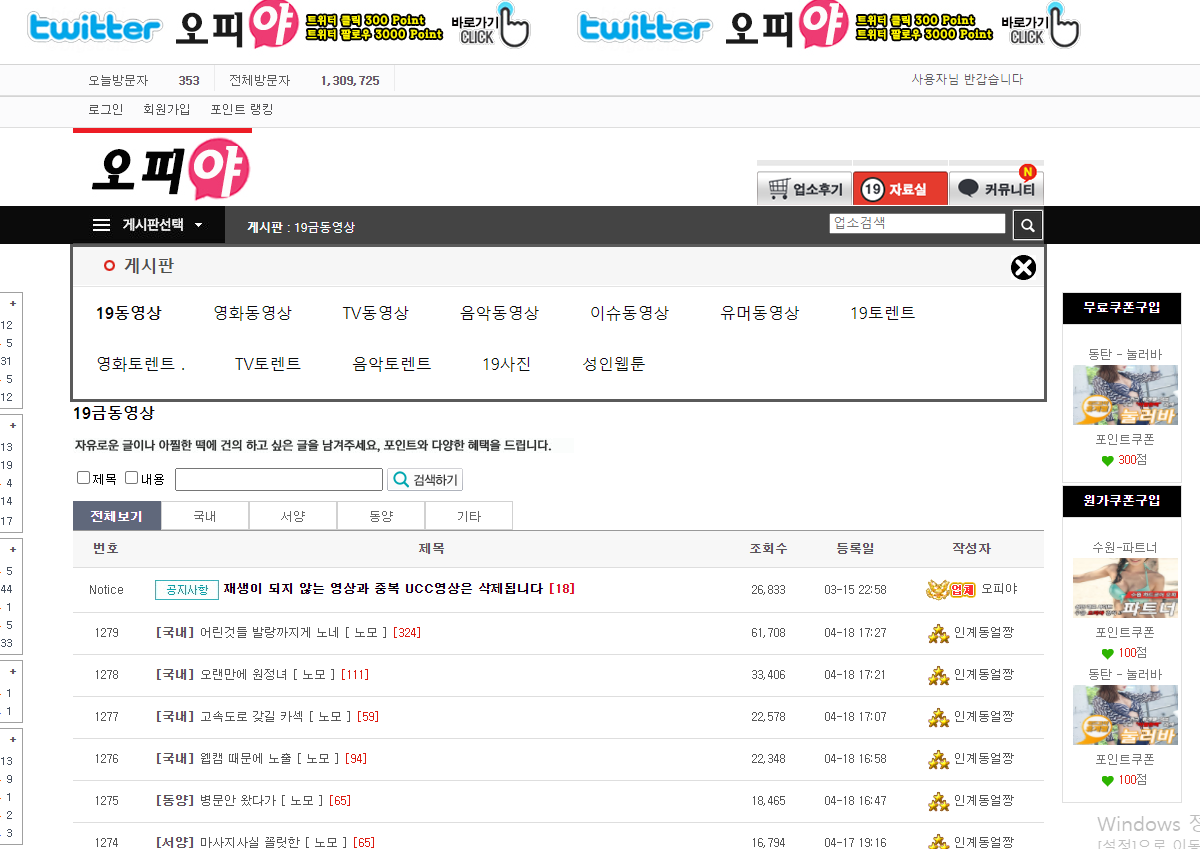Viewport: 1200px width, 849px height.
Task: Open the TV동영상 board in the 게시판 menu
Action: point(375,313)
